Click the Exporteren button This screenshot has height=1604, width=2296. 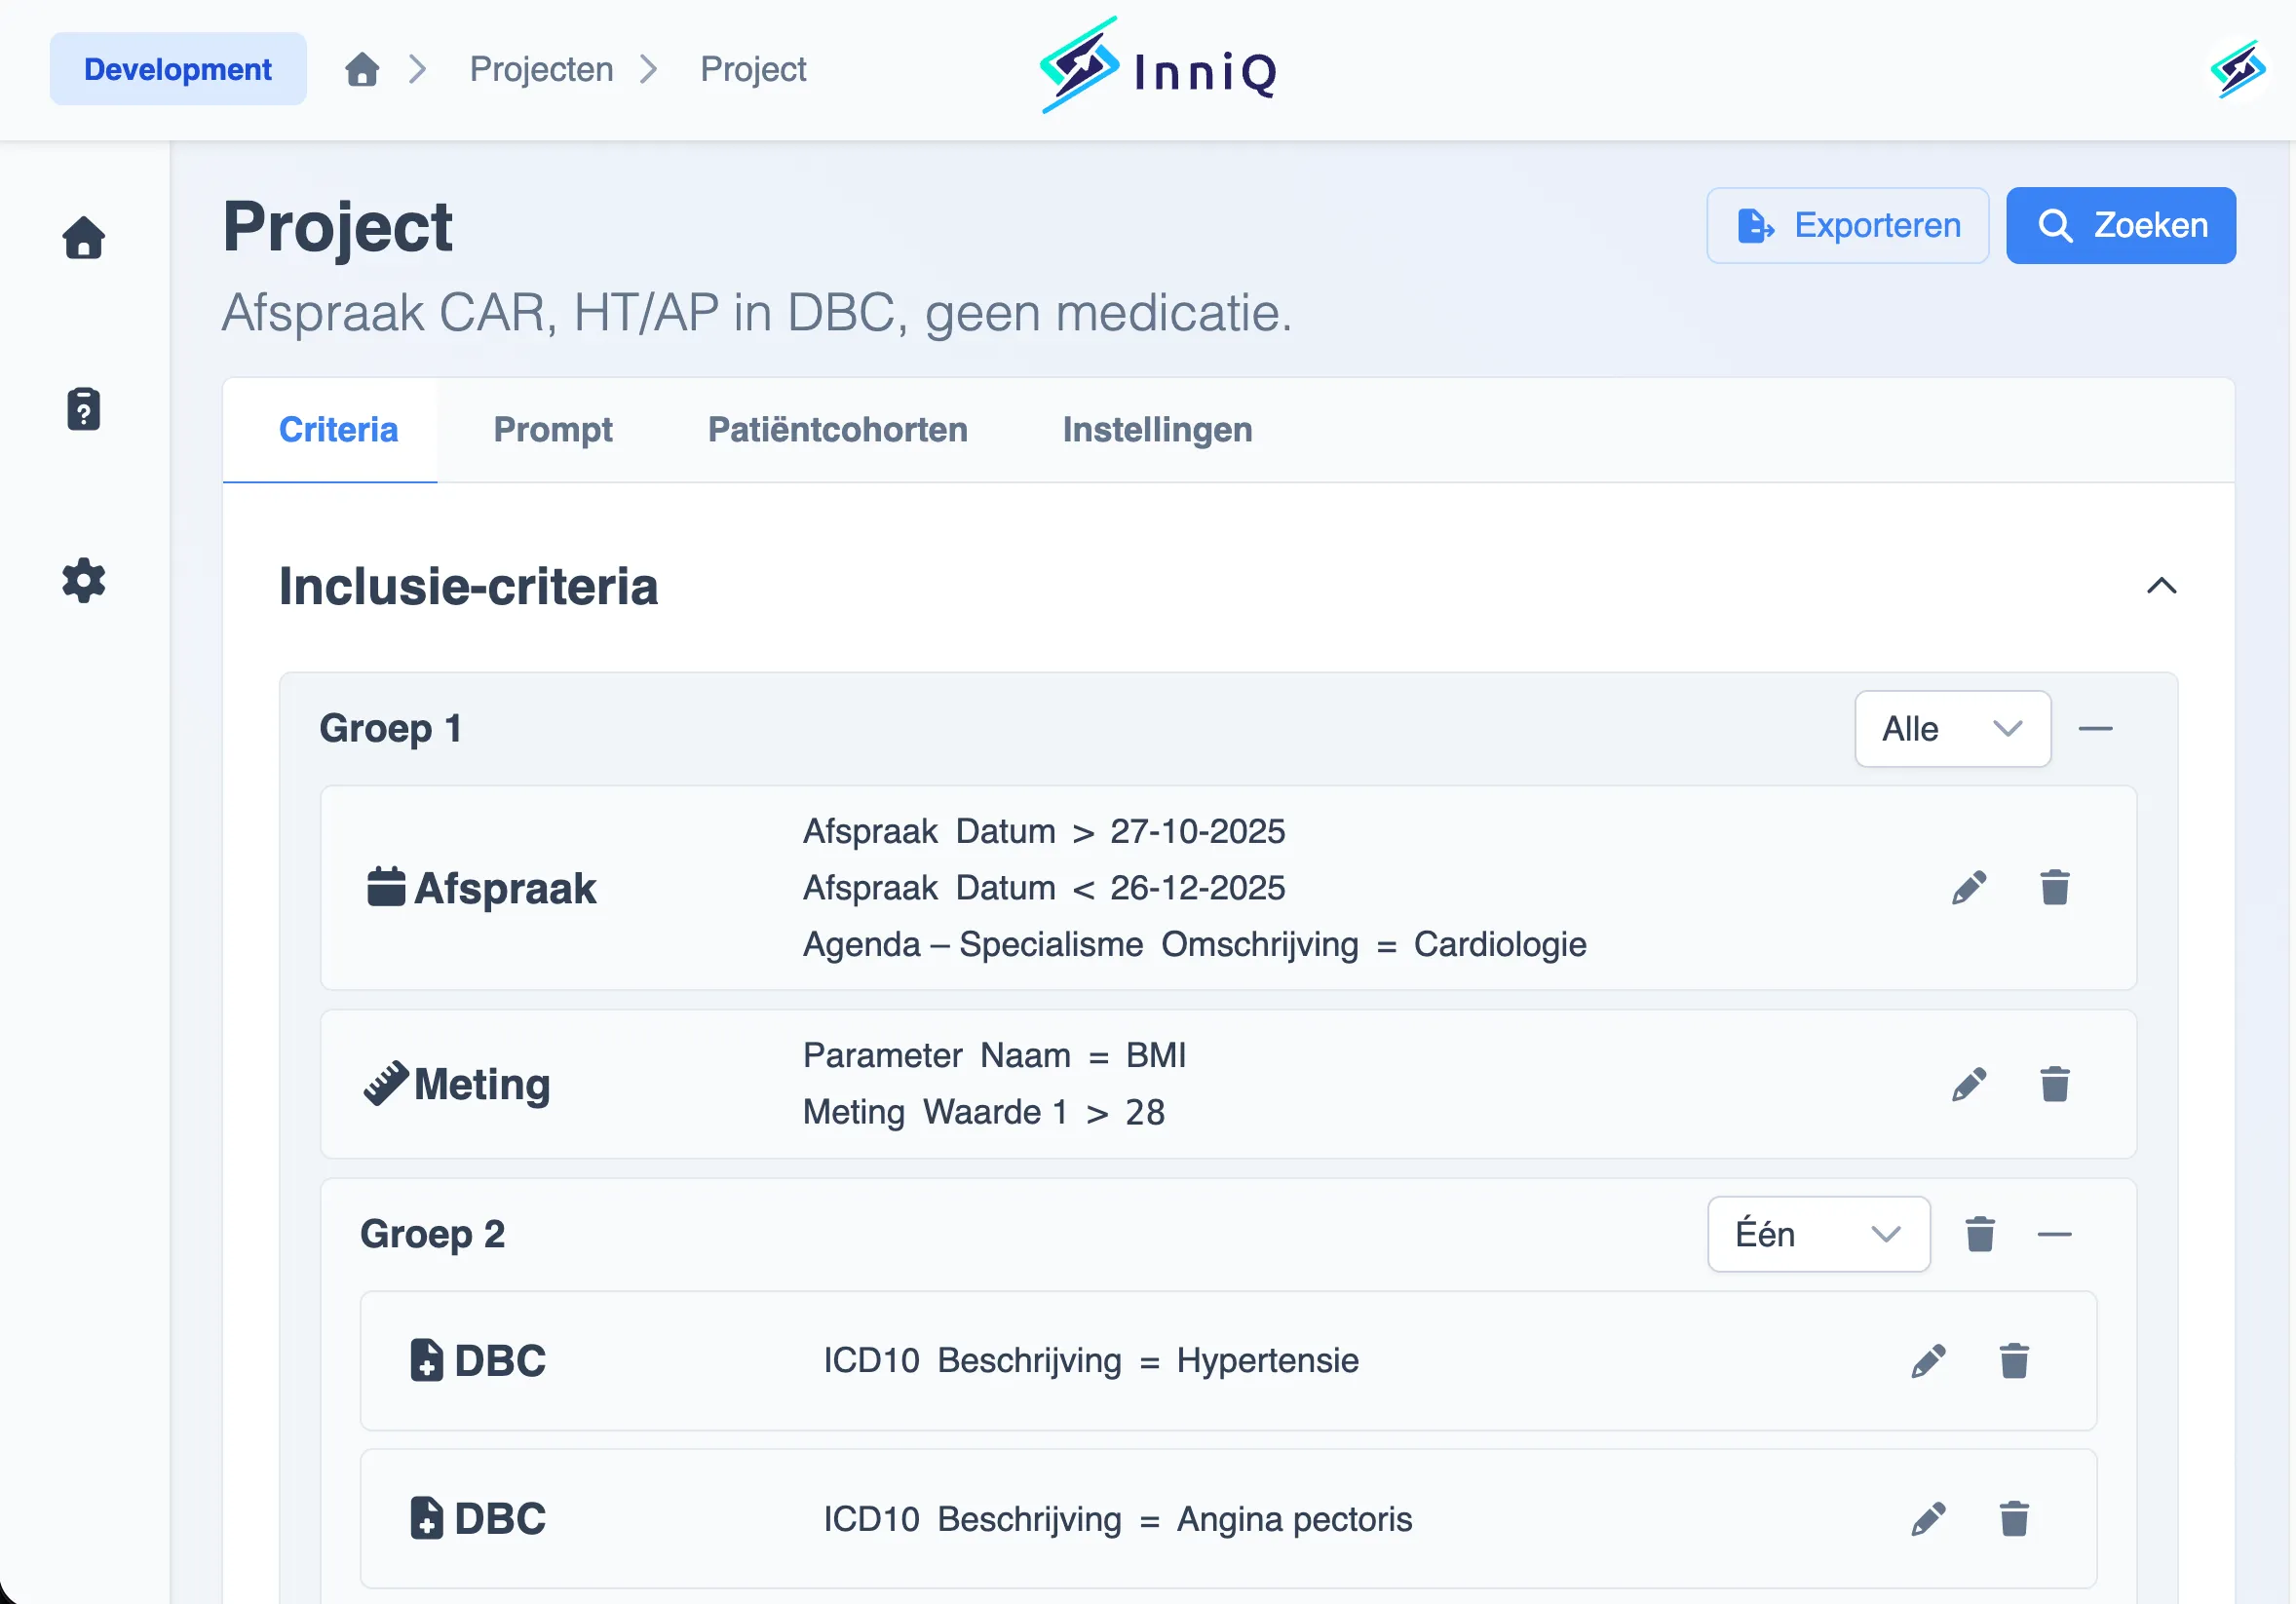tap(1847, 225)
